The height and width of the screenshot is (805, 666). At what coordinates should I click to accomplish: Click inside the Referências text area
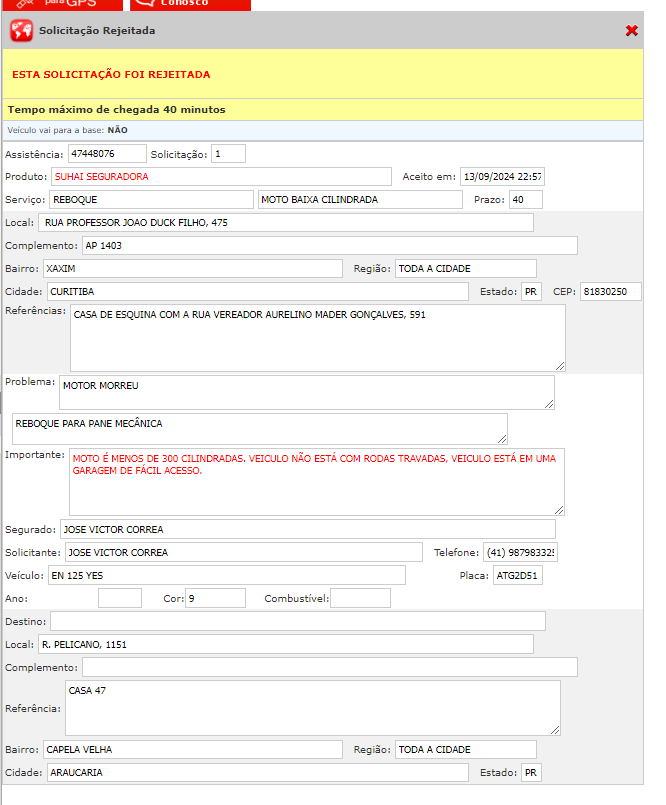(317, 338)
